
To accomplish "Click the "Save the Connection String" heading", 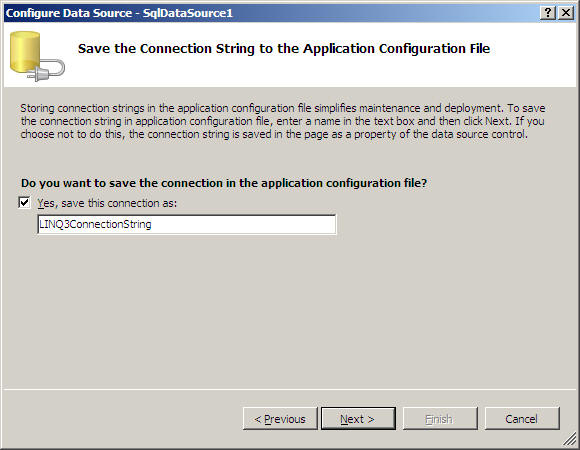I will (284, 48).
